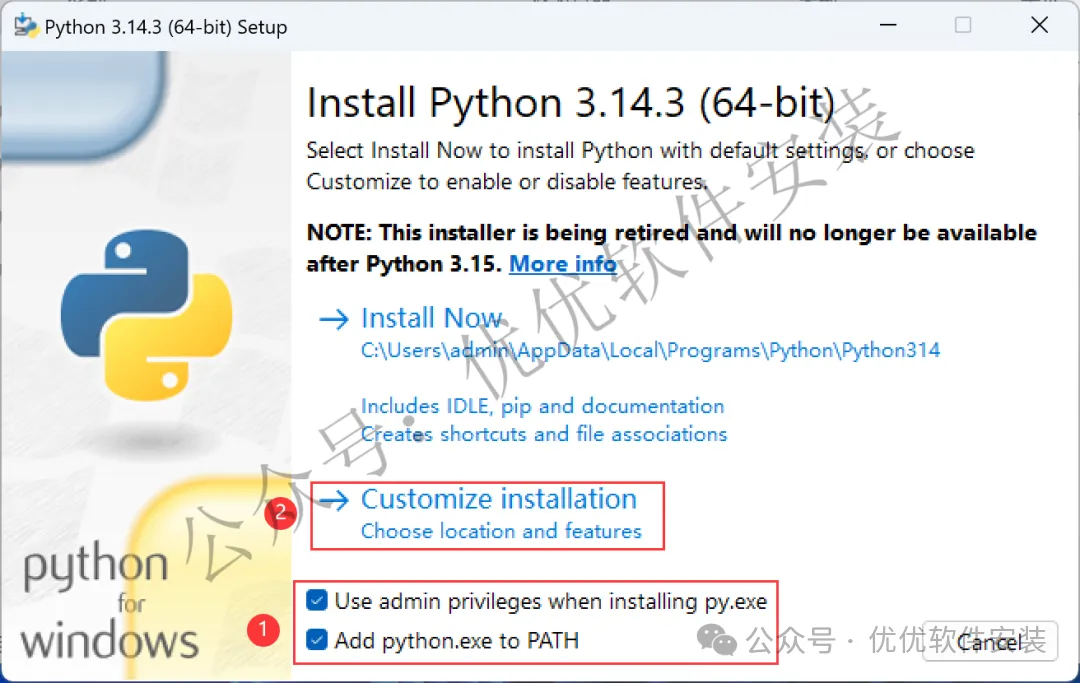Viewport: 1080px width, 683px height.
Task: Click the NOTE installer being retired text
Action: pyautogui.click(x=672, y=248)
